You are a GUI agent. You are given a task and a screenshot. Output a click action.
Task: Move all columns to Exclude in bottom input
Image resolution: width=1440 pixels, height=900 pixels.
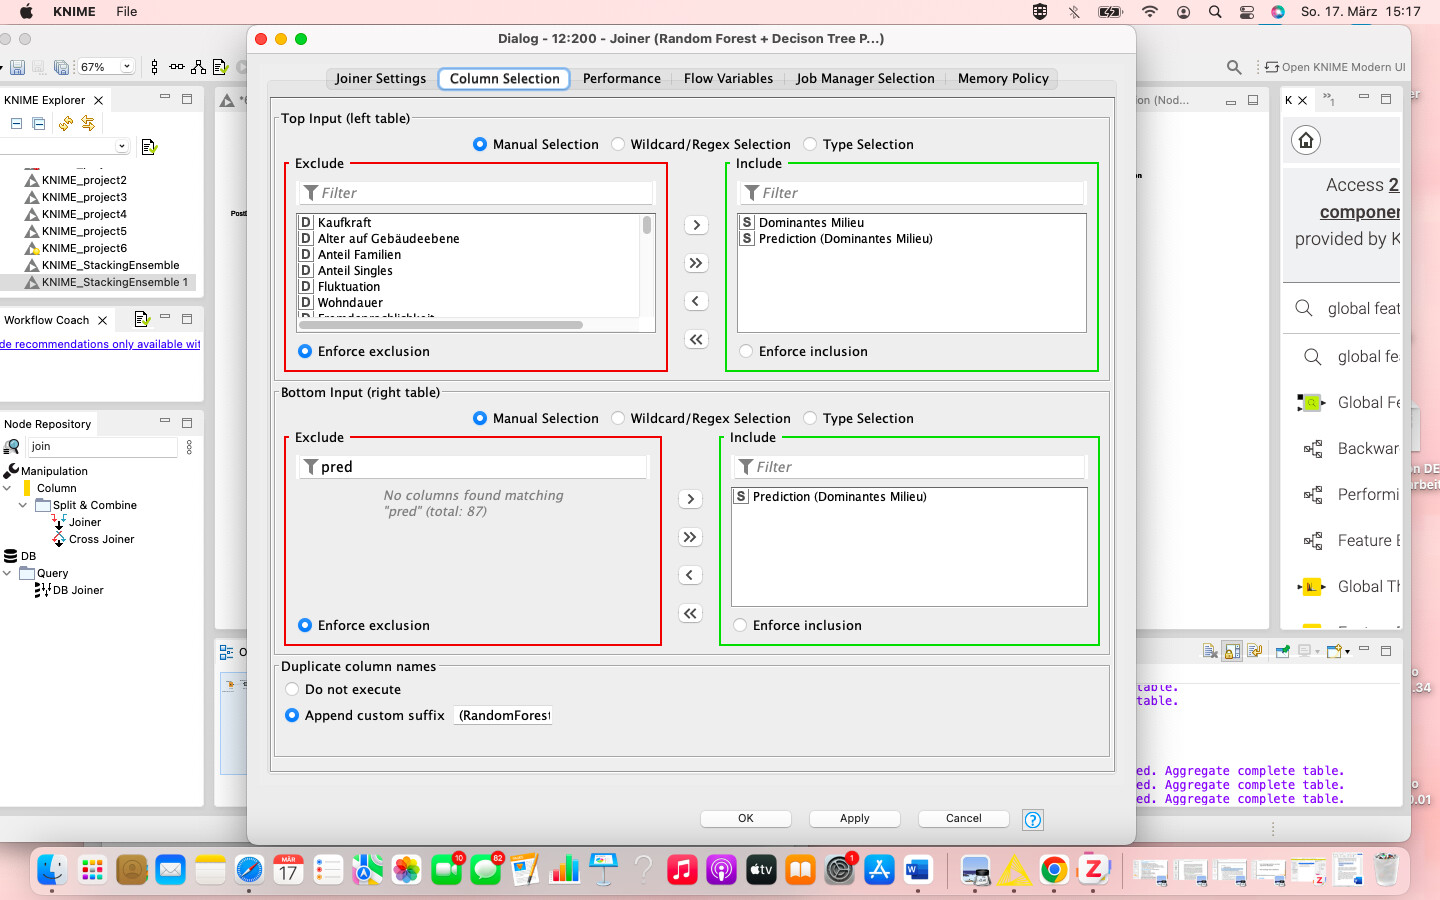tap(690, 613)
